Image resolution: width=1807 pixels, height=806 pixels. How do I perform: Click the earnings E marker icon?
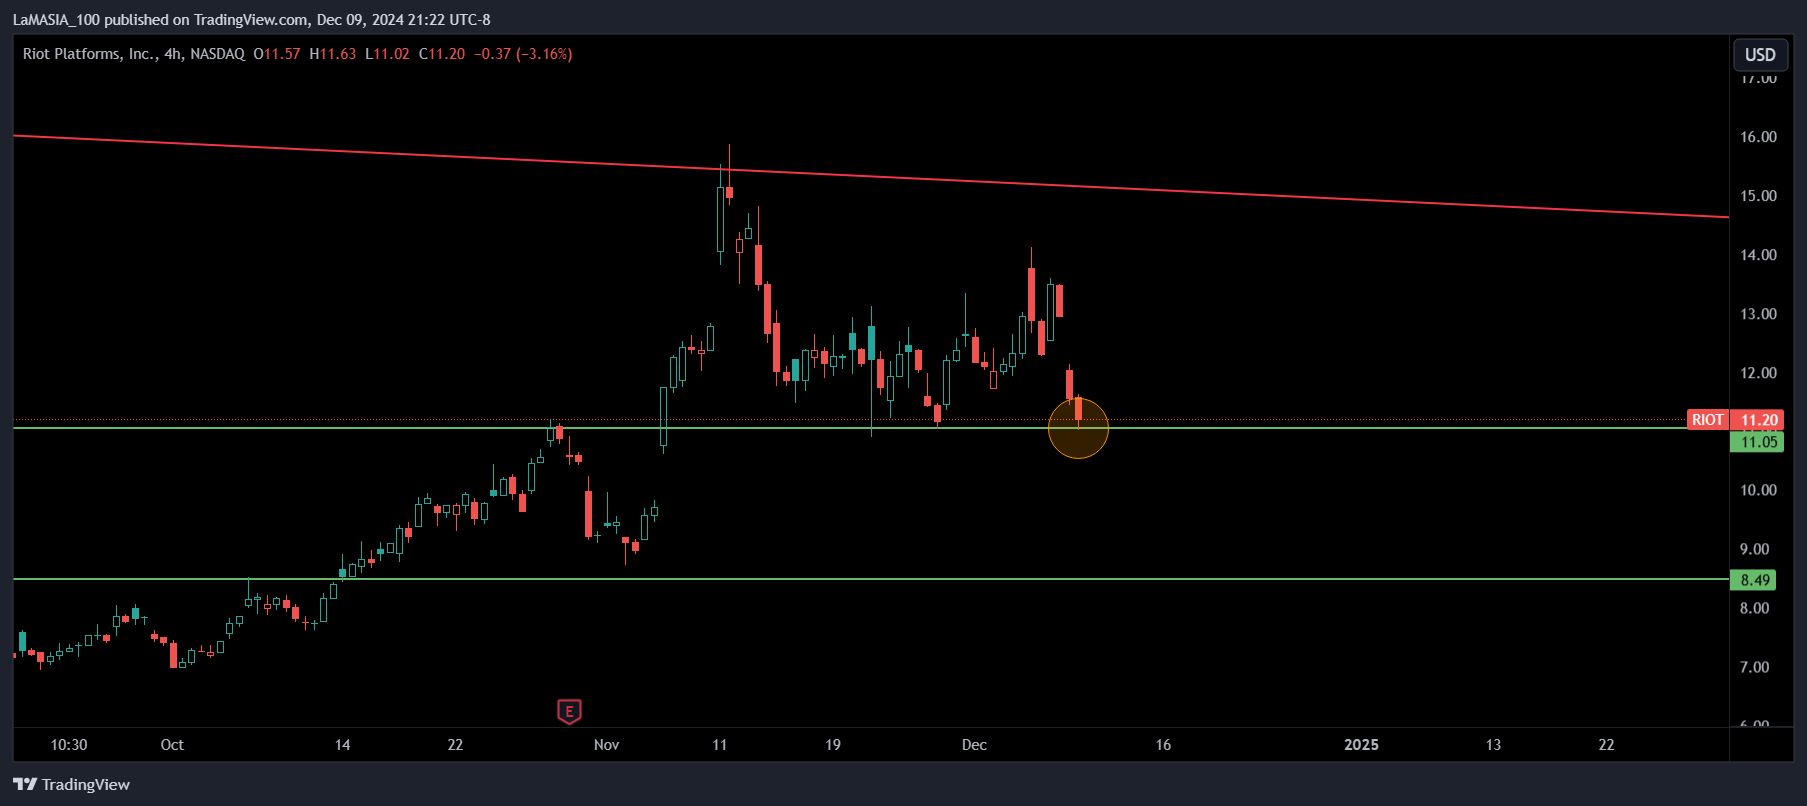pyautogui.click(x=569, y=712)
